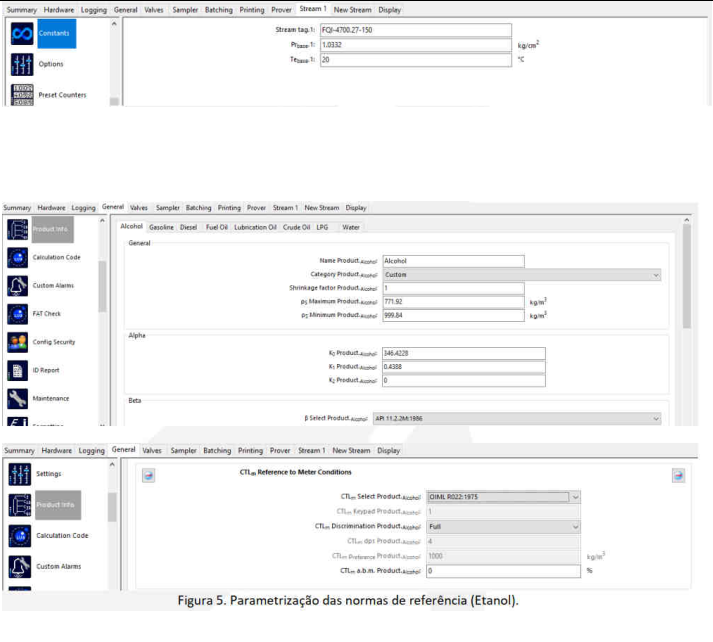Click the K1 Product field showing 0.4388
713x642 pixels.
pos(464,367)
